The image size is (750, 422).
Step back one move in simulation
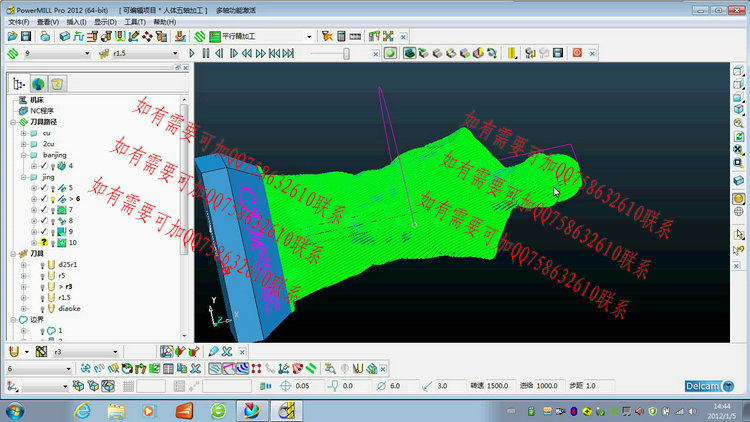219,53
